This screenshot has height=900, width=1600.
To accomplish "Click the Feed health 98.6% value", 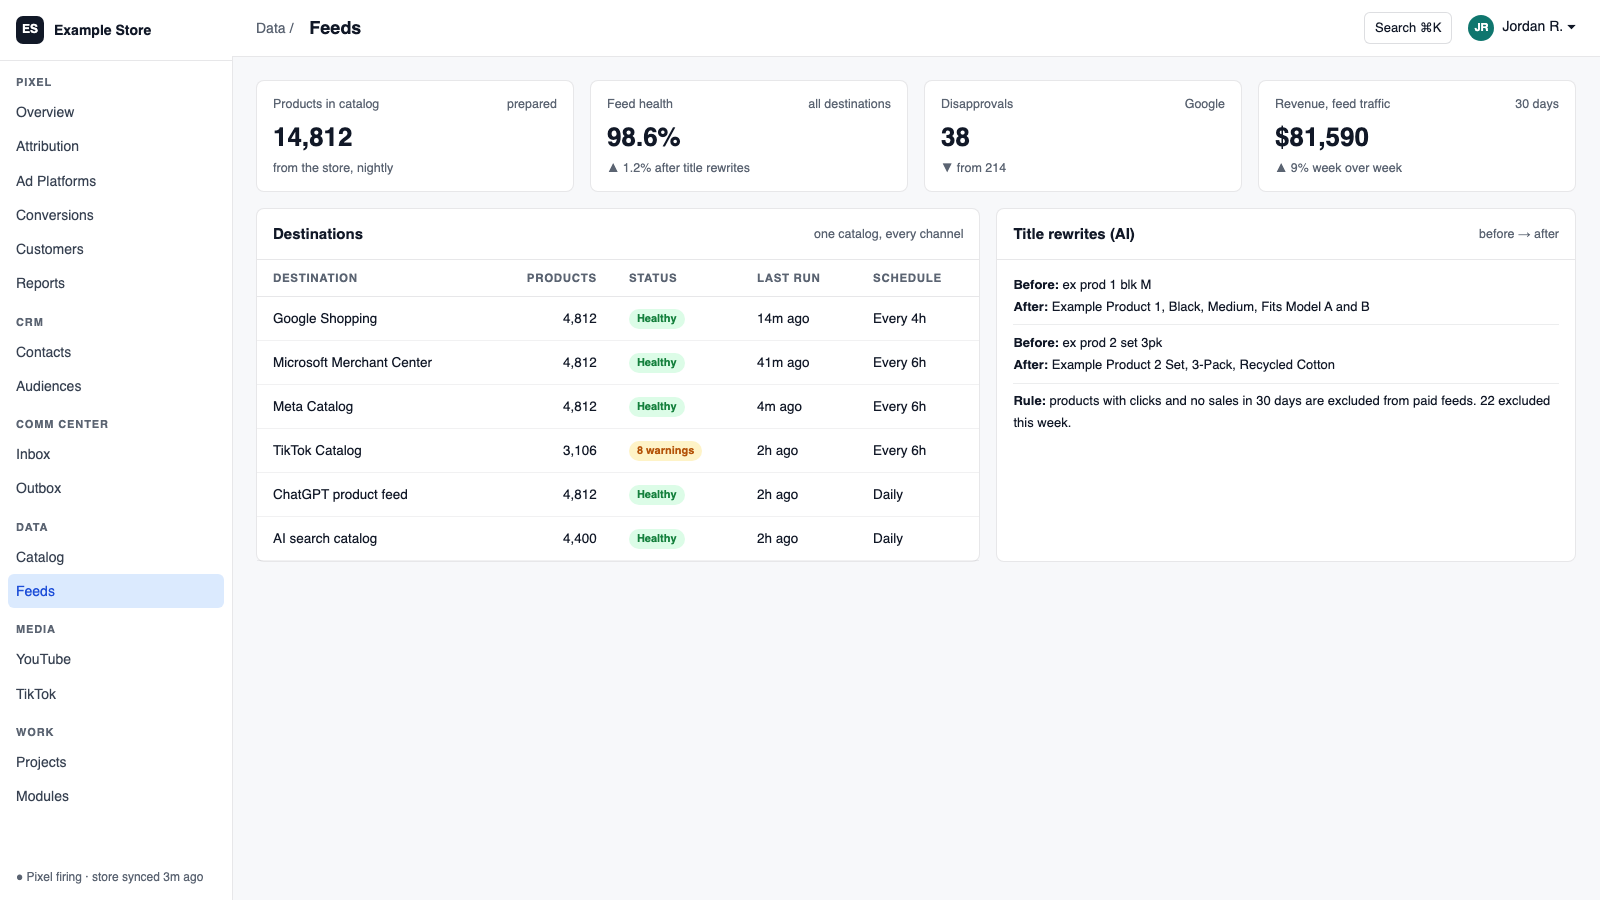I will (x=644, y=137).
